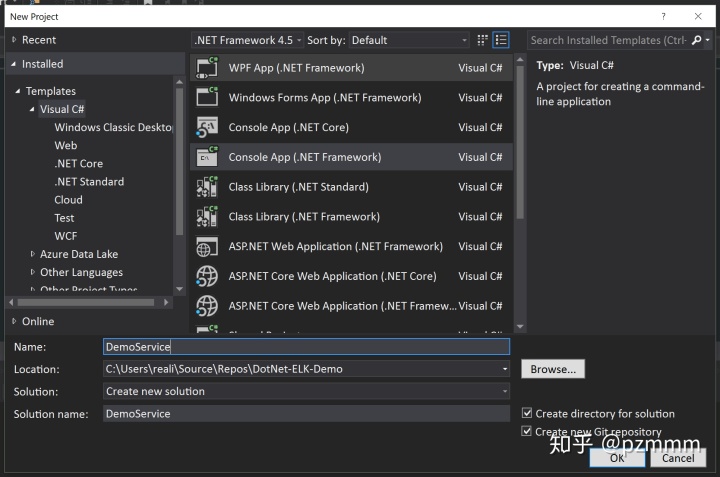Close the New Project dialog
The image size is (720, 477).
[698, 17]
